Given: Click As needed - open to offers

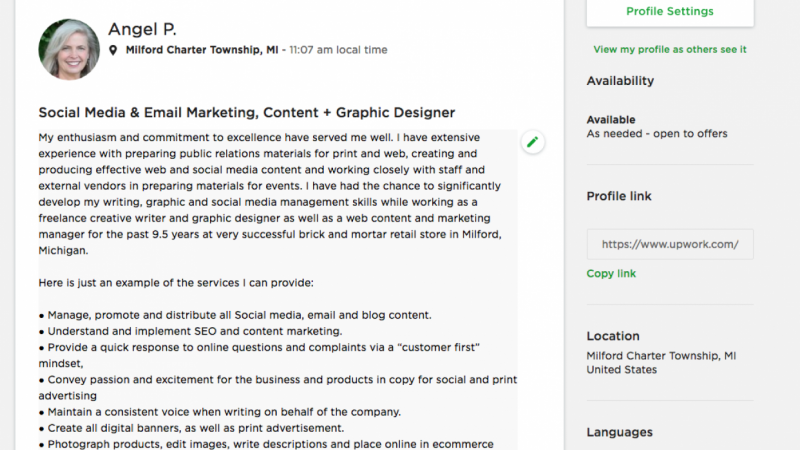Looking at the screenshot, I should click(x=657, y=134).
